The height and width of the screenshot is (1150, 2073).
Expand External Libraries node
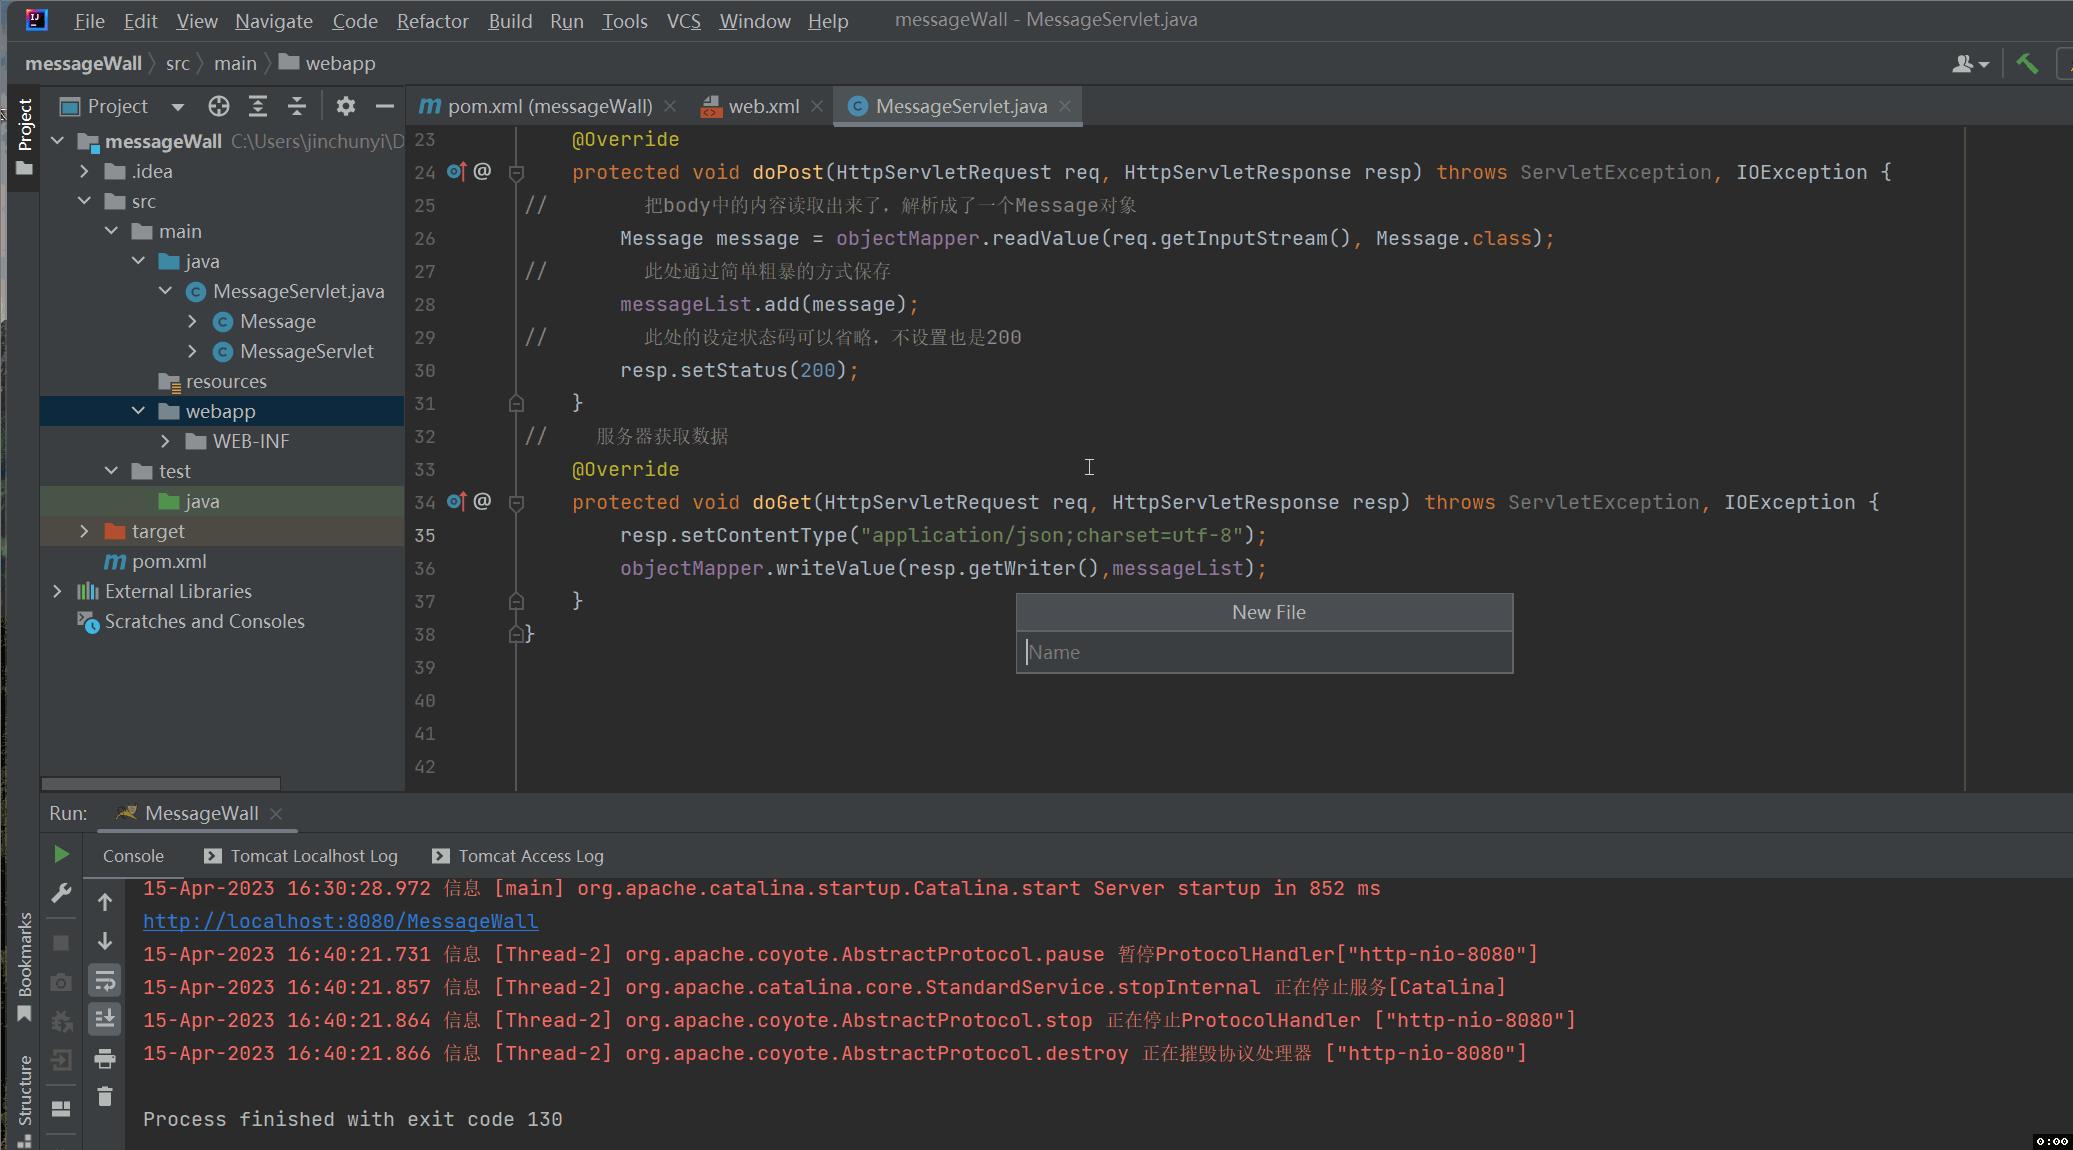(x=57, y=591)
